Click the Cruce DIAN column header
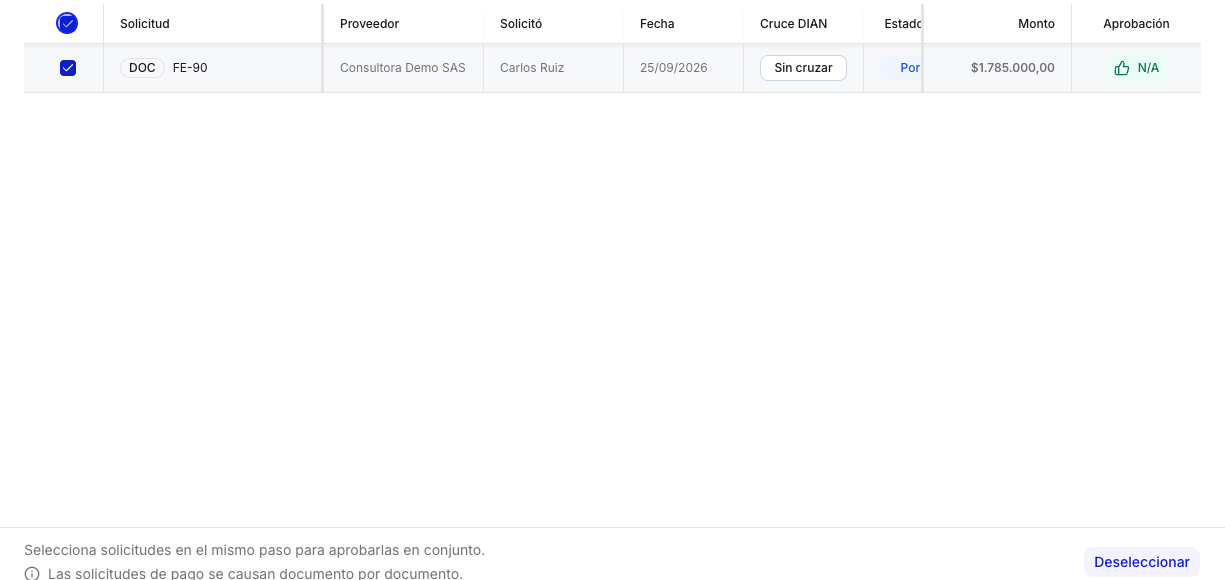This screenshot has height=580, width=1225. click(793, 24)
